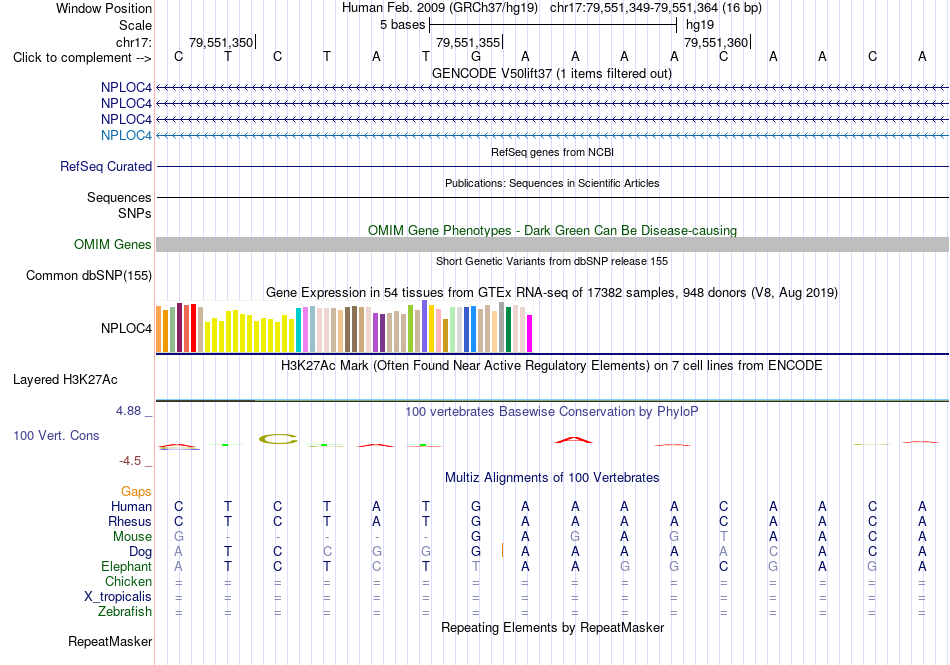Open the GTEx 'Gene Expression in 54 tissues' title
The image size is (950, 665).
tap(552, 293)
